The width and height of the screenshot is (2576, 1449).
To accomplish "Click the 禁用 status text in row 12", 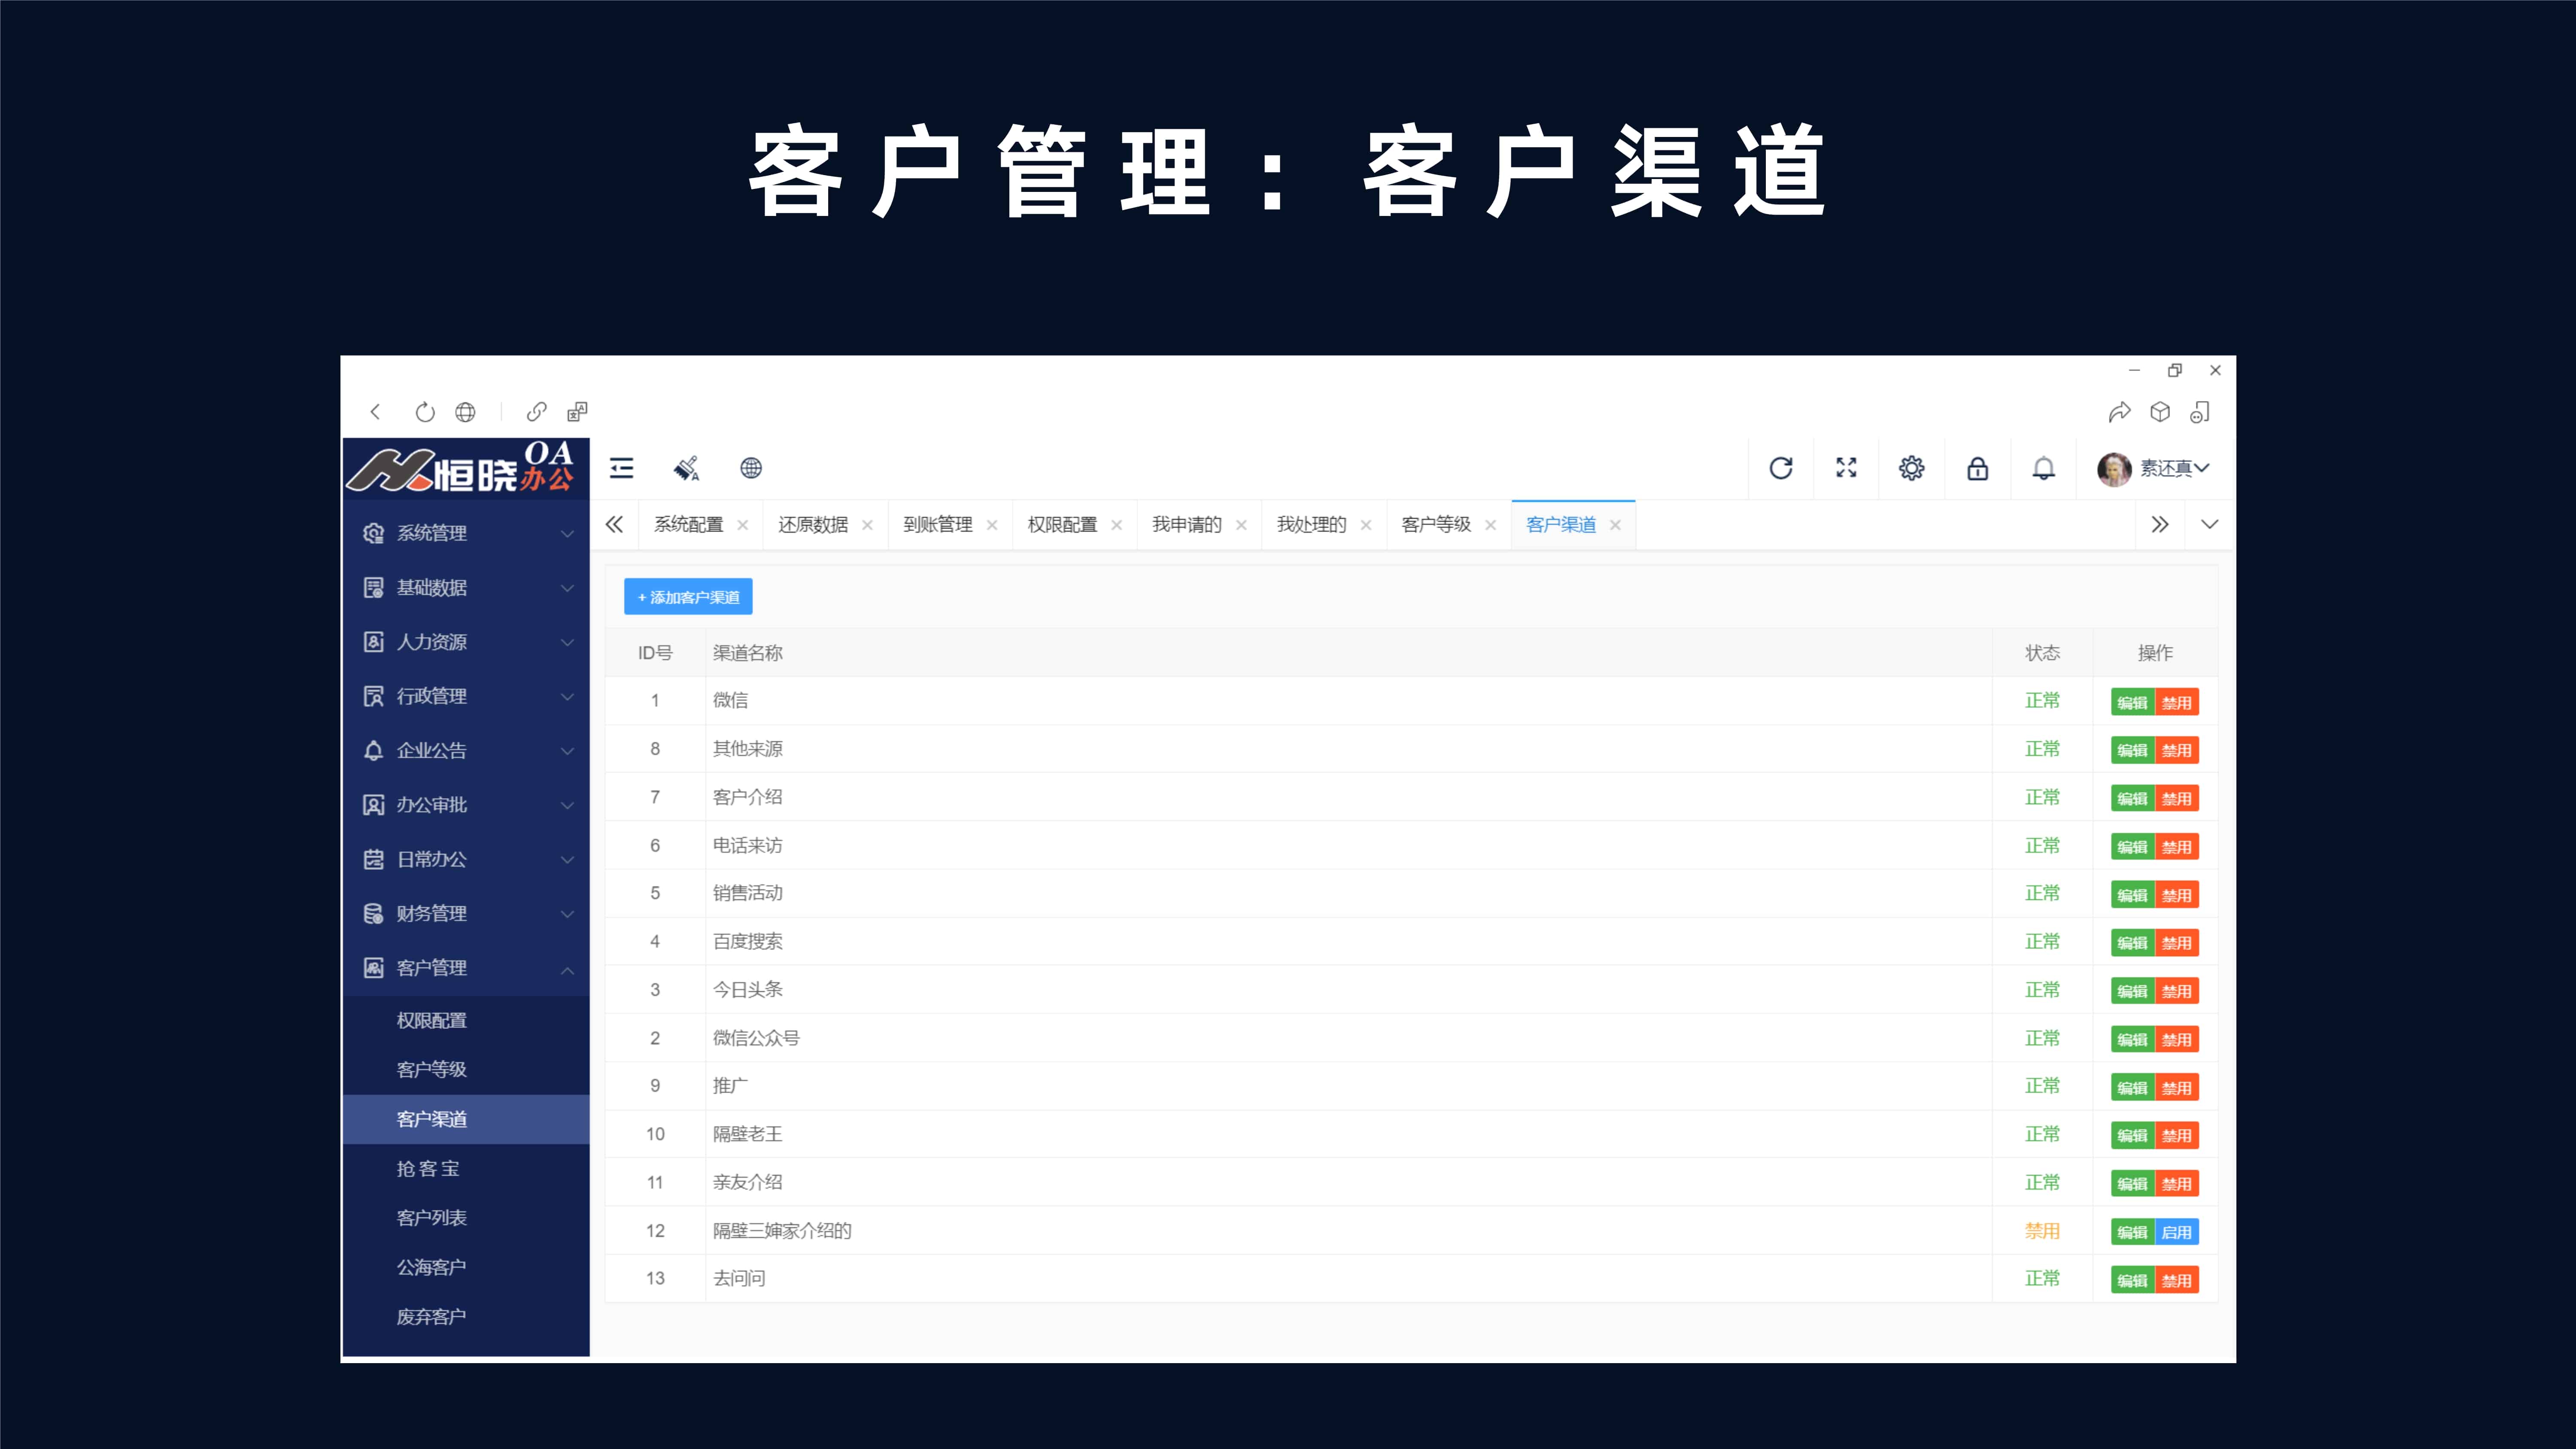I will [x=2042, y=1231].
